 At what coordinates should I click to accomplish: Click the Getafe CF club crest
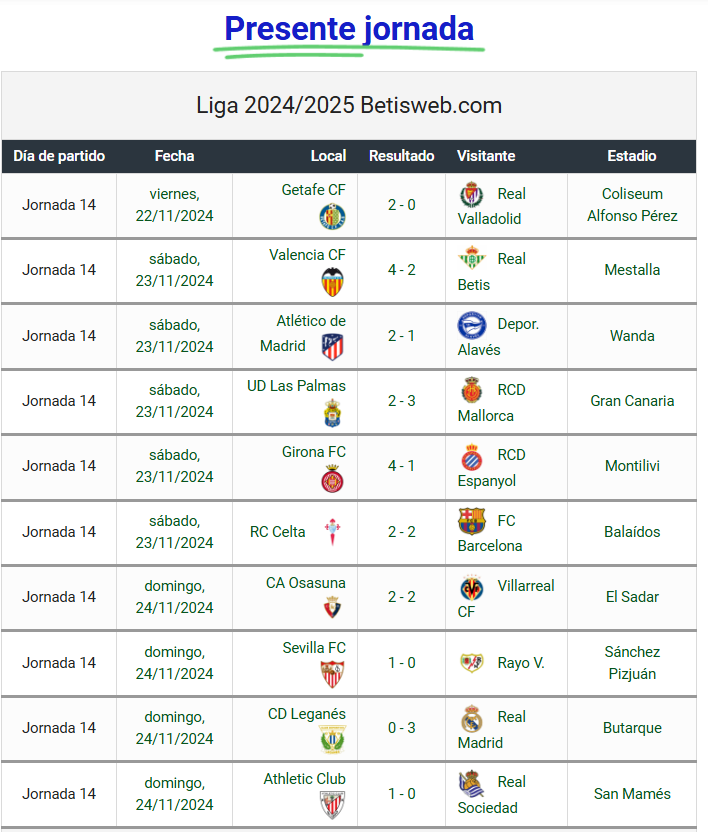click(332, 216)
